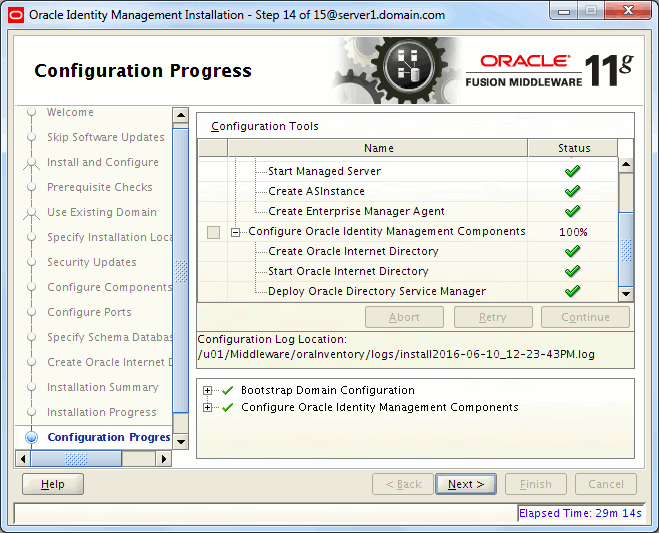Click the checkmark for Create Enterprise Manager Agent
The width and height of the screenshot is (659, 533).
pyautogui.click(x=572, y=211)
